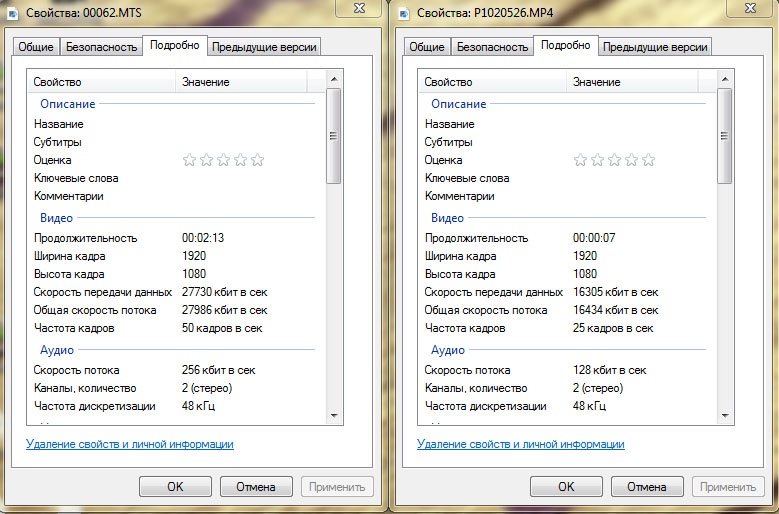779x514 pixels.
Task: Select Комментарии row in P1020526.MP4 window
Action: 567,196
